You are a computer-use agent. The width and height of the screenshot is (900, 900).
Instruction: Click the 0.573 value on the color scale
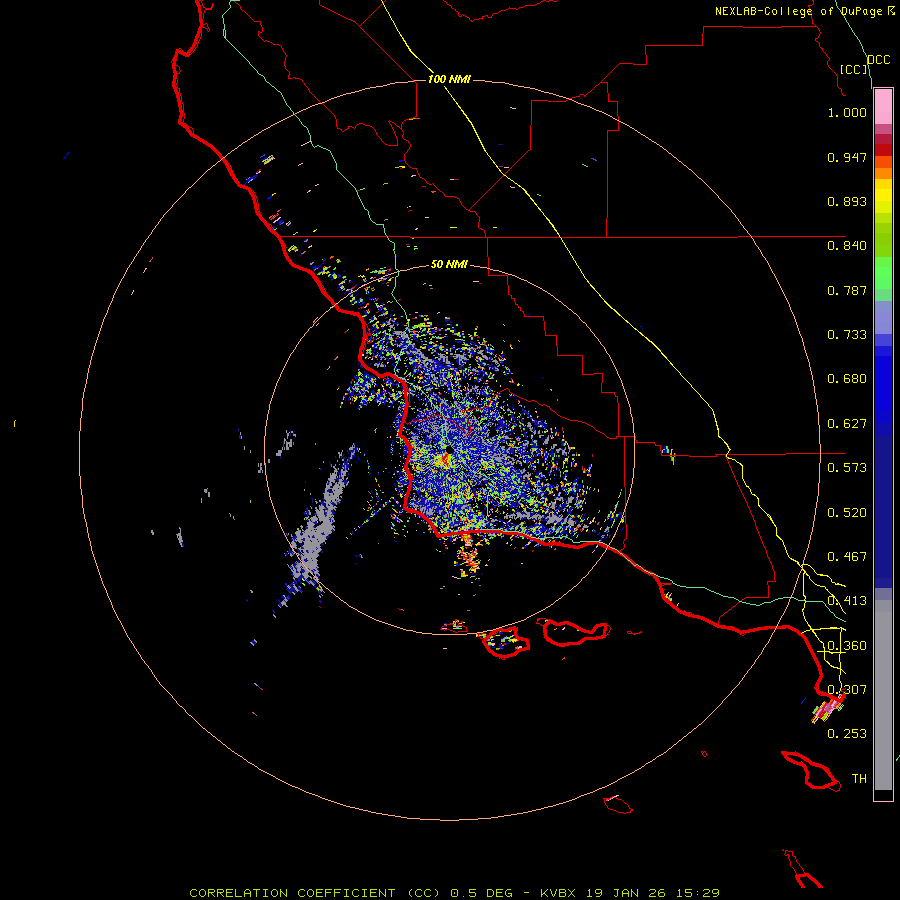(847, 468)
